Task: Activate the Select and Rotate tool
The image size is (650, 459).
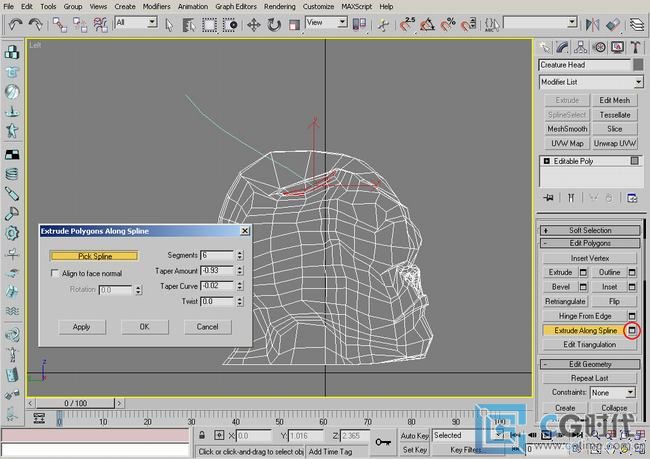Action: pos(274,25)
